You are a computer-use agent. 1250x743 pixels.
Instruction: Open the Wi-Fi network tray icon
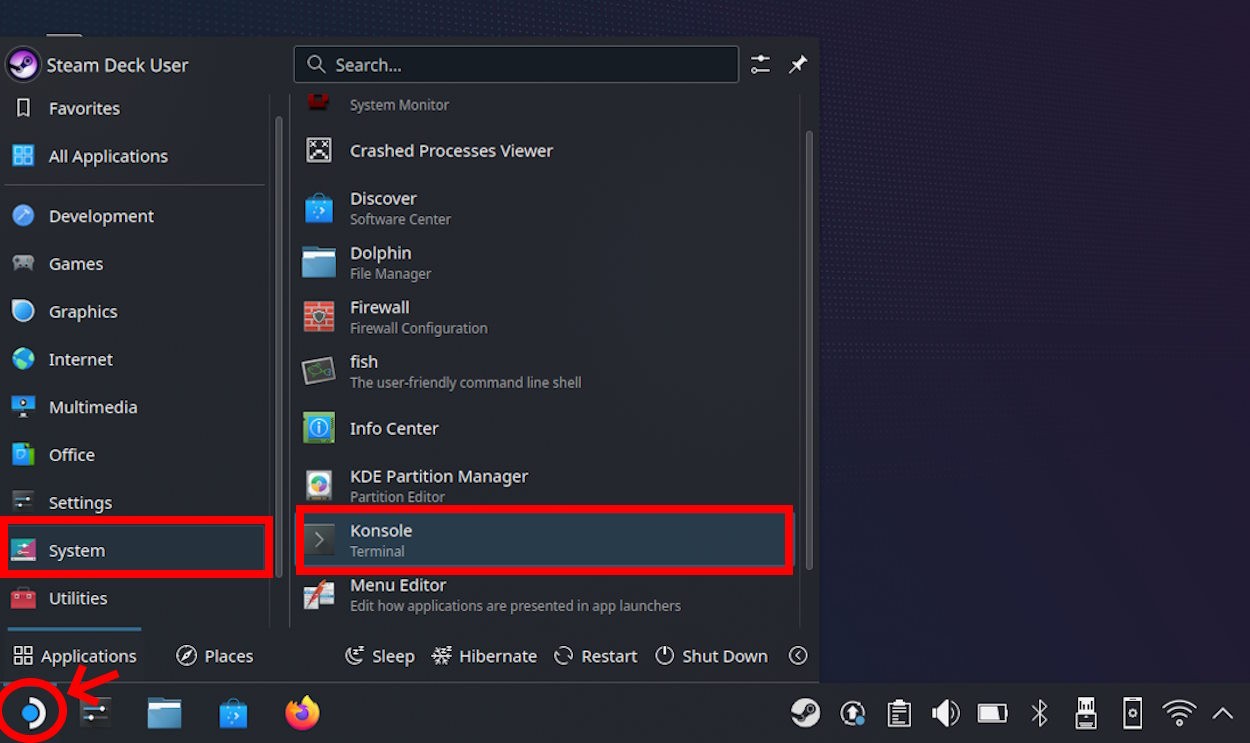[x=1179, y=713]
